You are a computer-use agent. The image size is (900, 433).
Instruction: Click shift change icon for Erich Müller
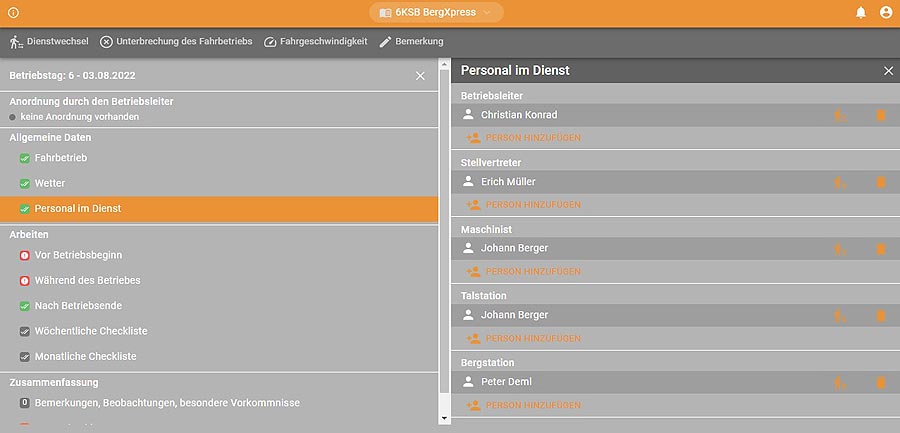click(x=841, y=182)
